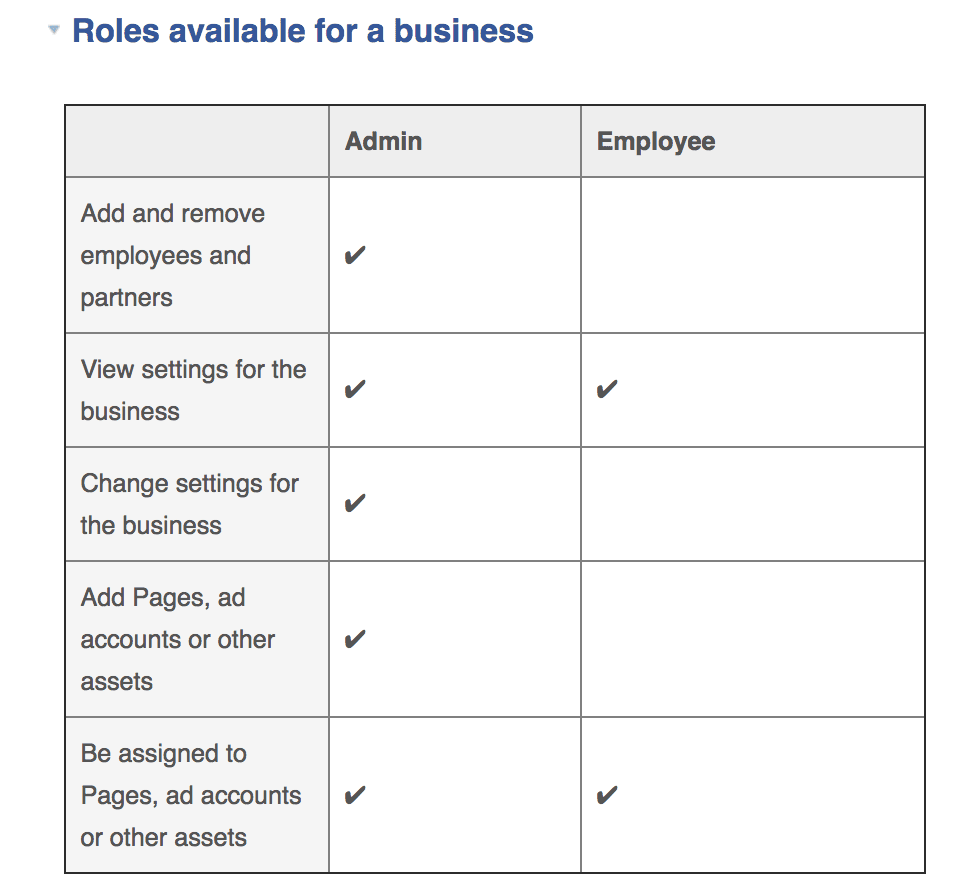
Task: Click empty Employee cell for Add Pages row
Action: (x=752, y=640)
